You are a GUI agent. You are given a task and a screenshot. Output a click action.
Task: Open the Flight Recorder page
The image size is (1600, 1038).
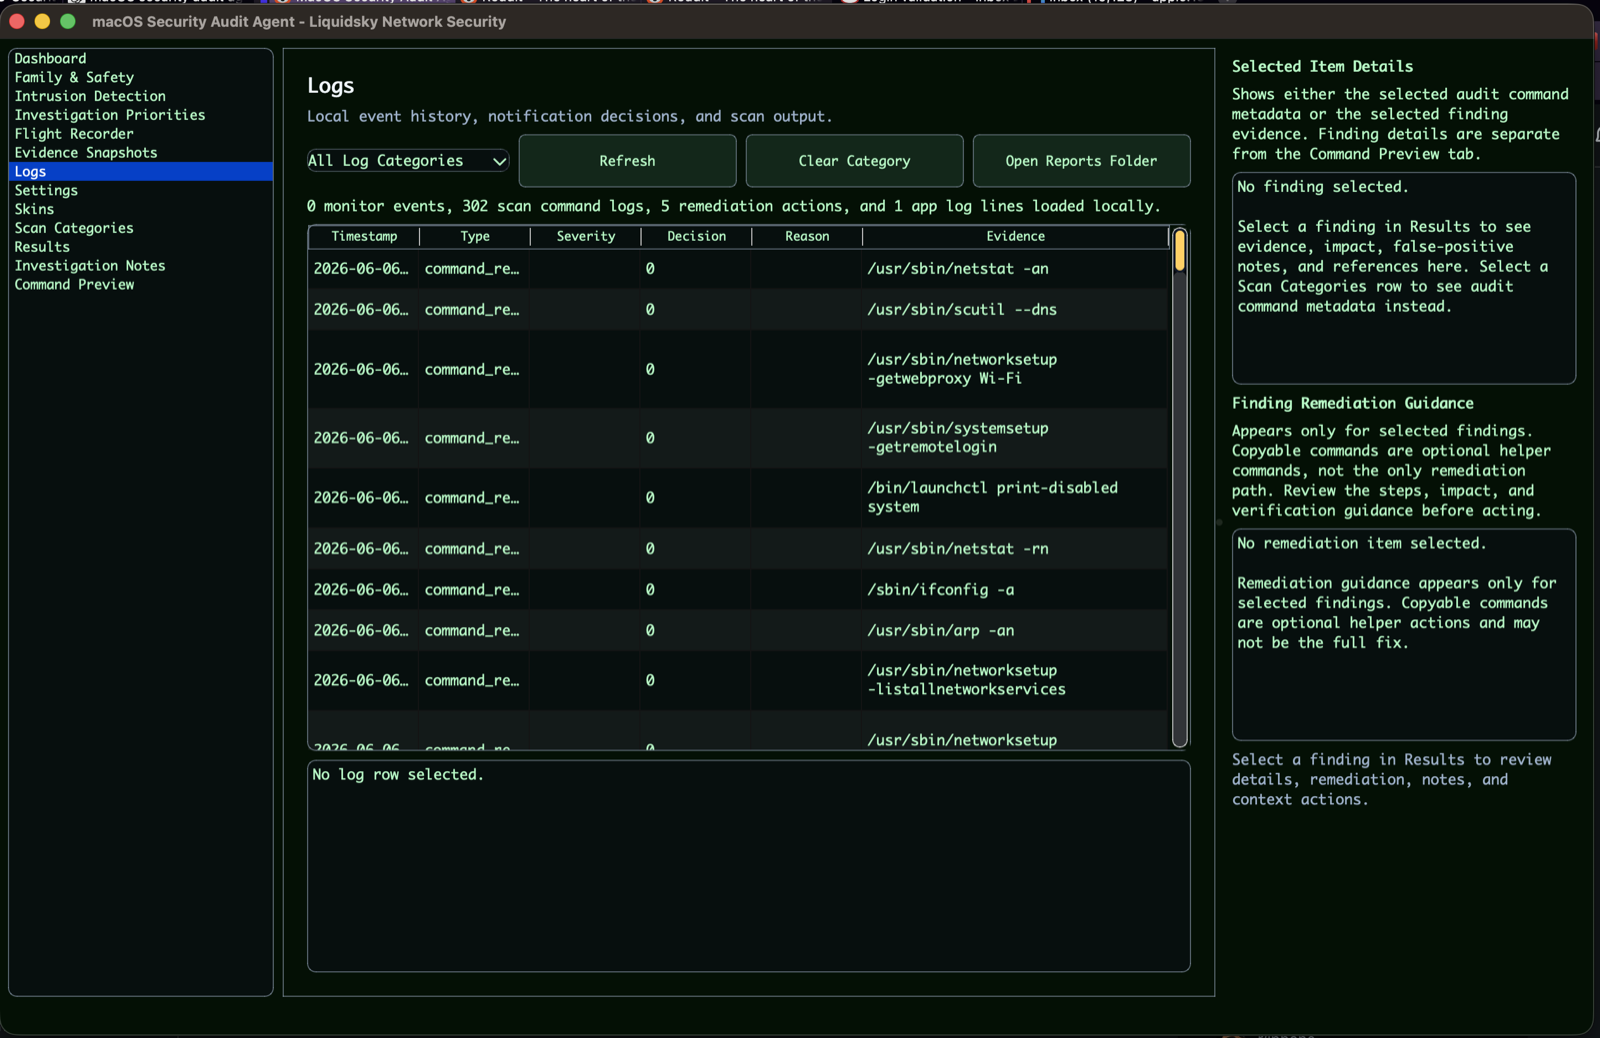click(x=141, y=134)
